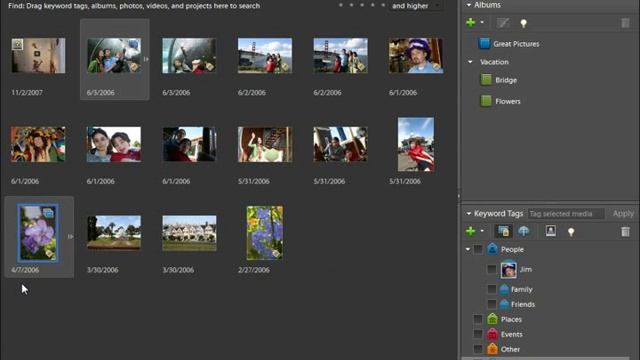Screen dimensions: 640x360
Task: Click the icon on the 11/2/2007 thumbnail corner
Action: [x=17, y=44]
